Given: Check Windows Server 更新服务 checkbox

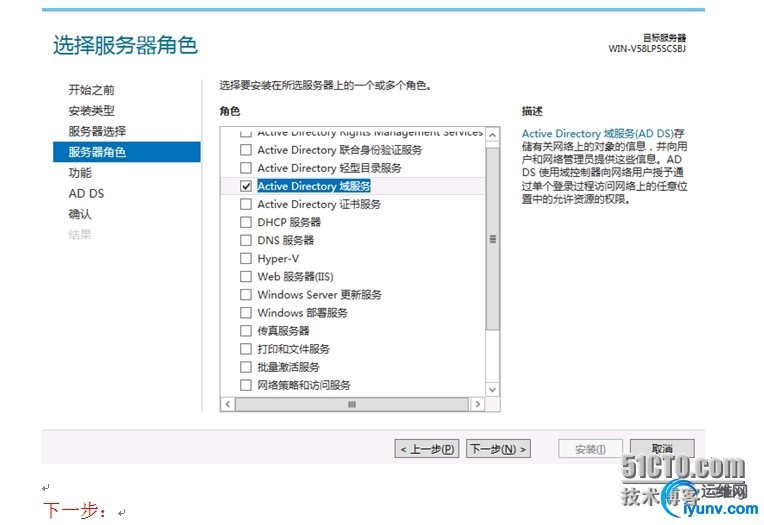Looking at the screenshot, I should click(246, 294).
